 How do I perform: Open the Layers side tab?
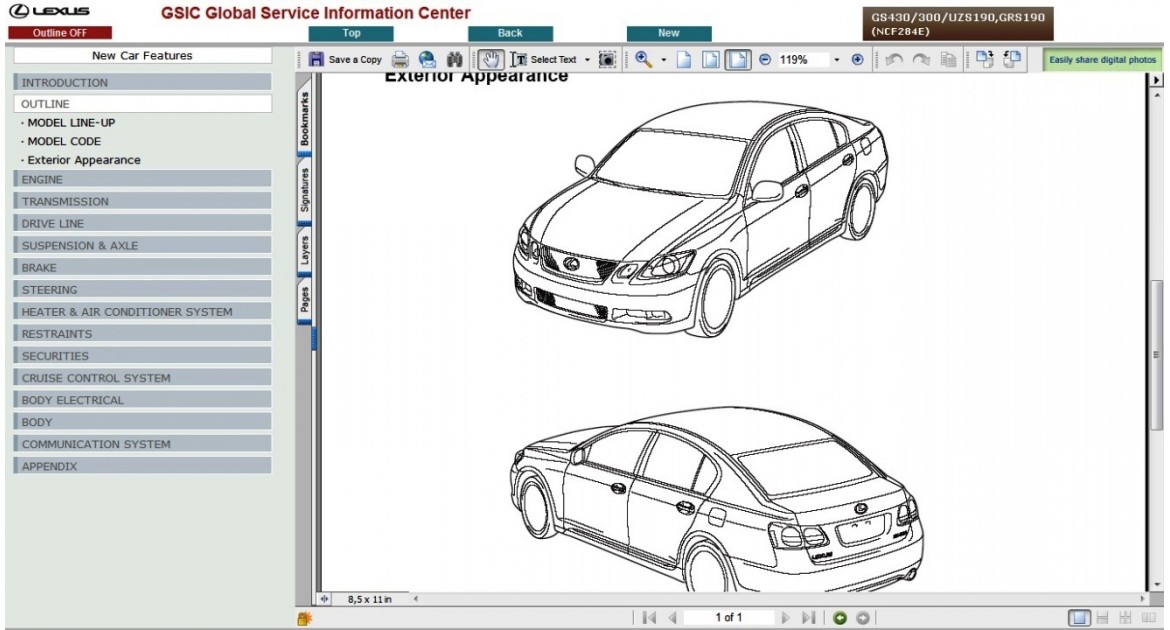[304, 250]
